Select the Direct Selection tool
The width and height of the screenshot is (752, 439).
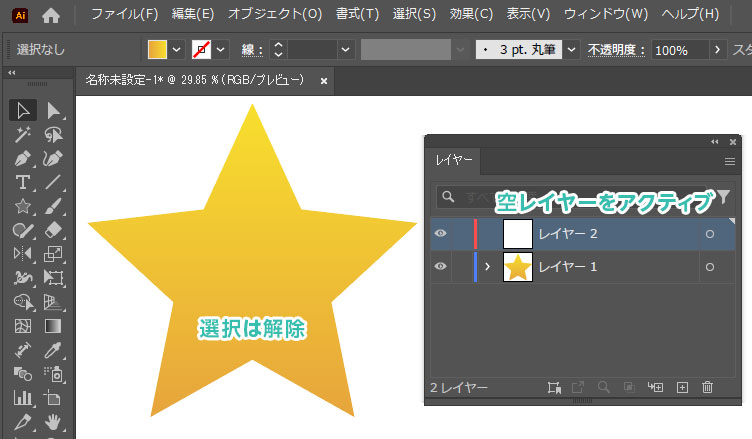(54, 110)
